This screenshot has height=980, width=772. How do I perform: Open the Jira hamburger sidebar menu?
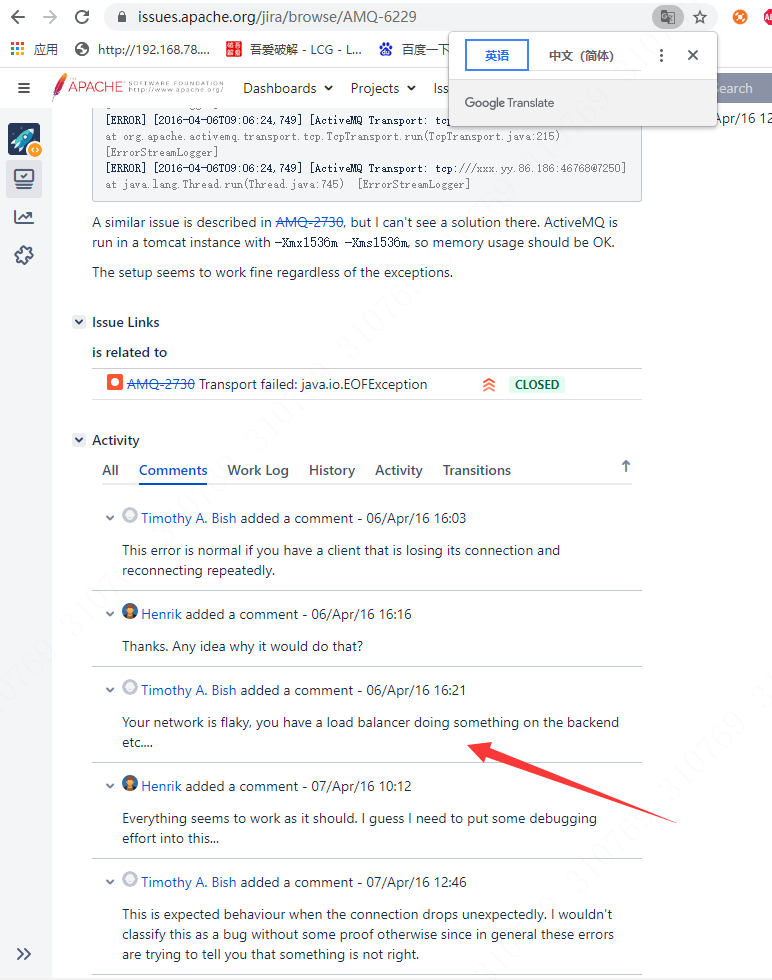pos(24,88)
